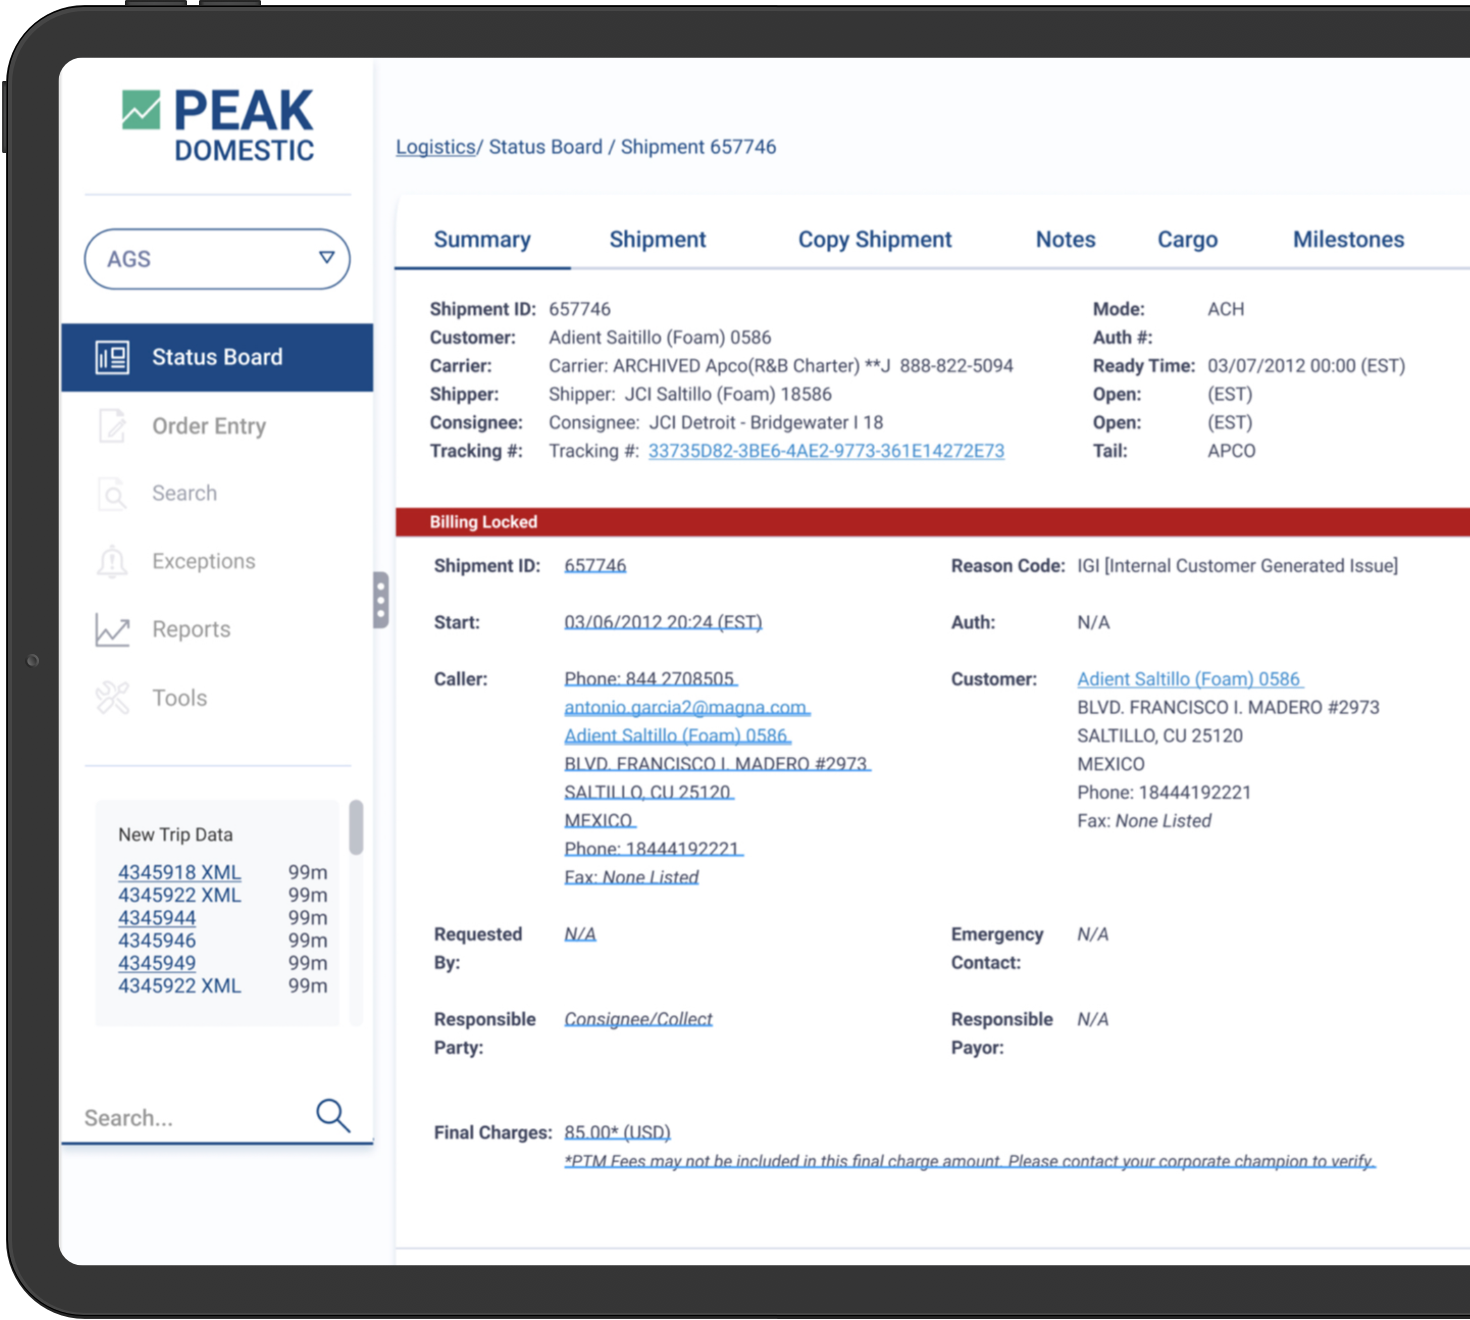
Task: Click the magnifying glass search button
Action: (333, 1115)
